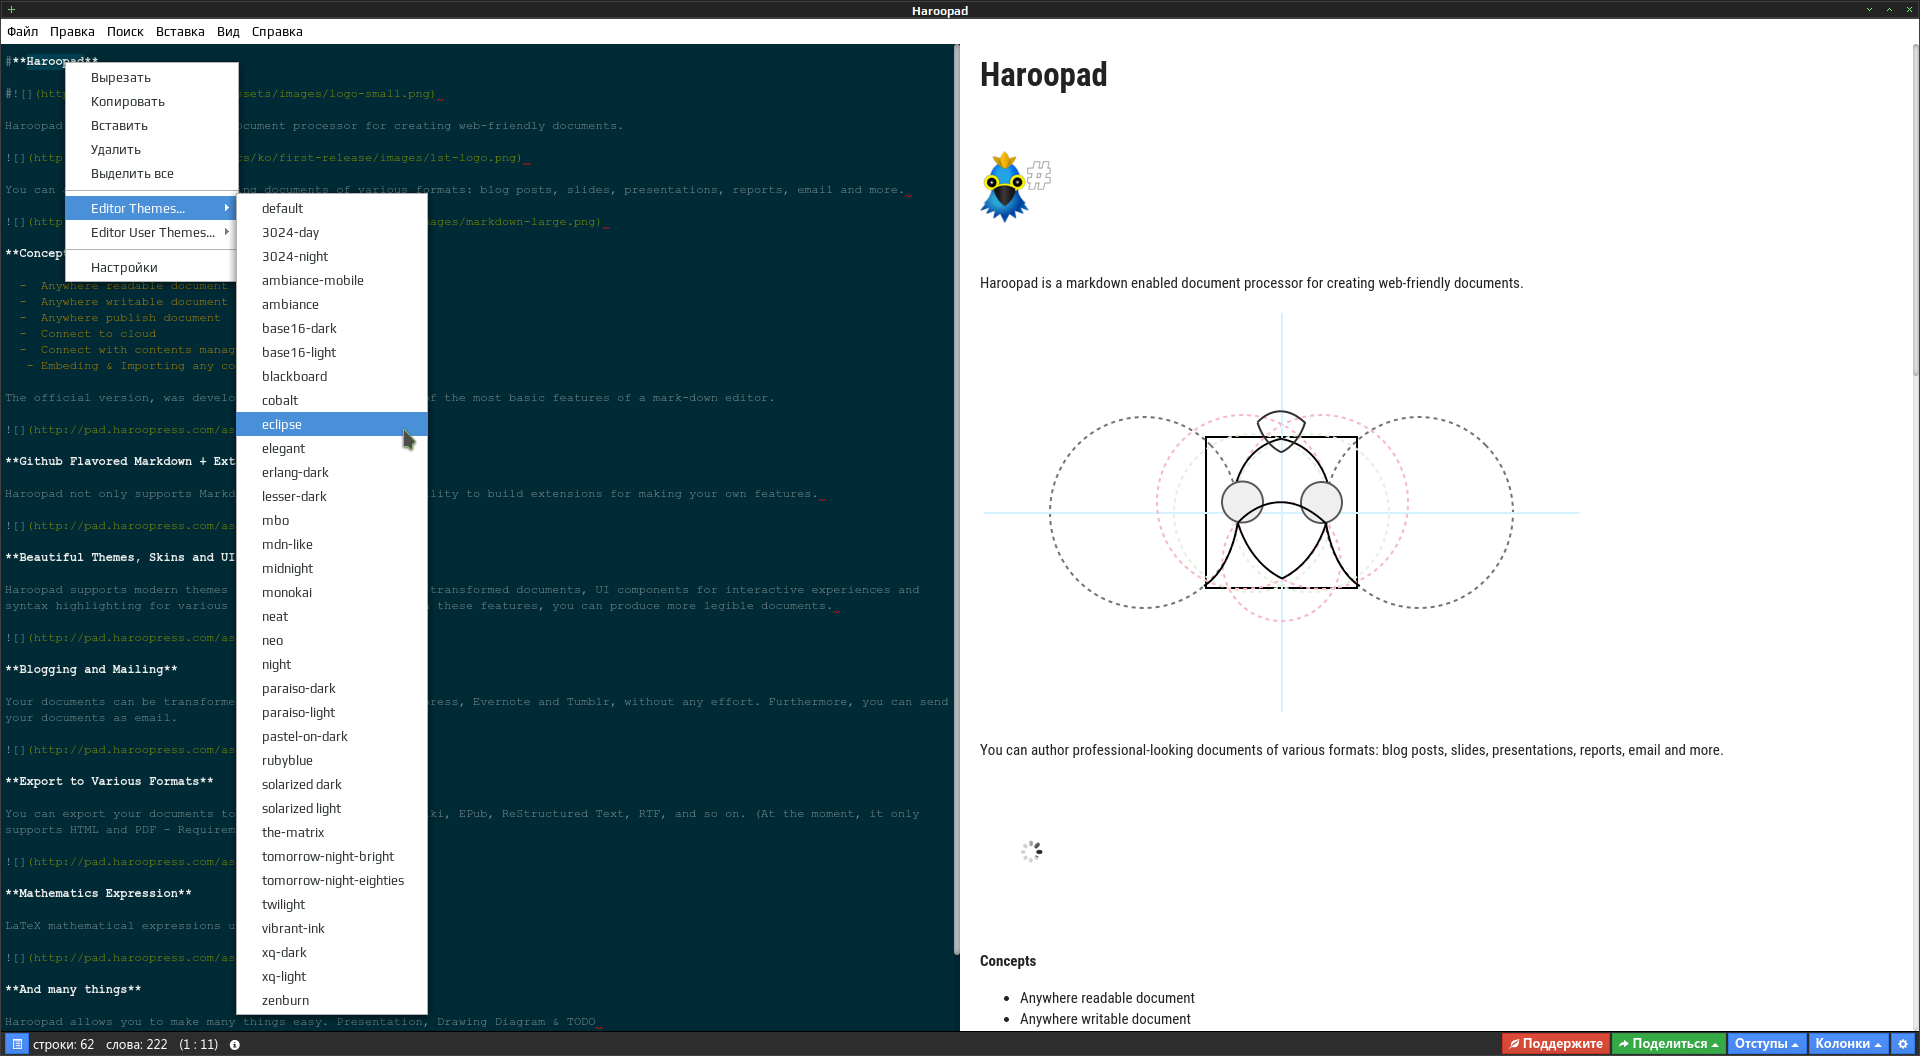Click the bird diagram image in preview
The height and width of the screenshot is (1056, 1920).
(1281, 513)
